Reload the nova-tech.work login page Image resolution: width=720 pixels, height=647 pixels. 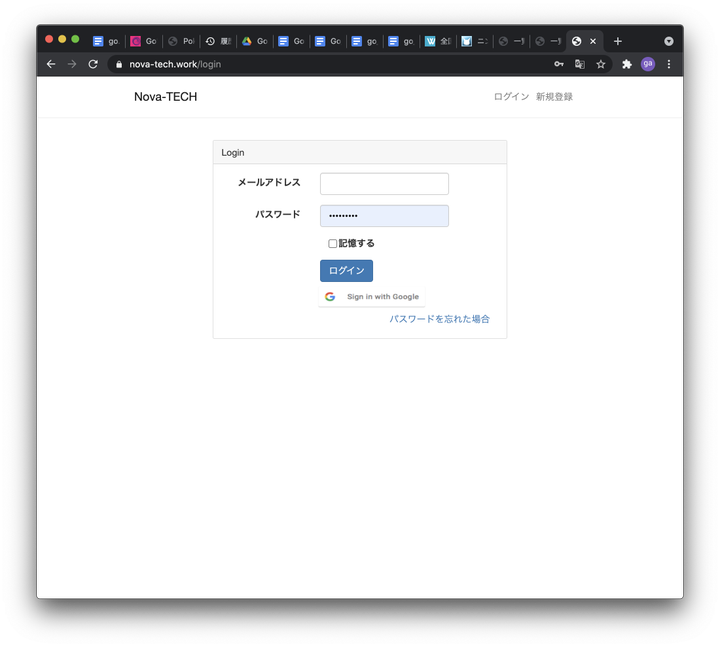pos(93,64)
